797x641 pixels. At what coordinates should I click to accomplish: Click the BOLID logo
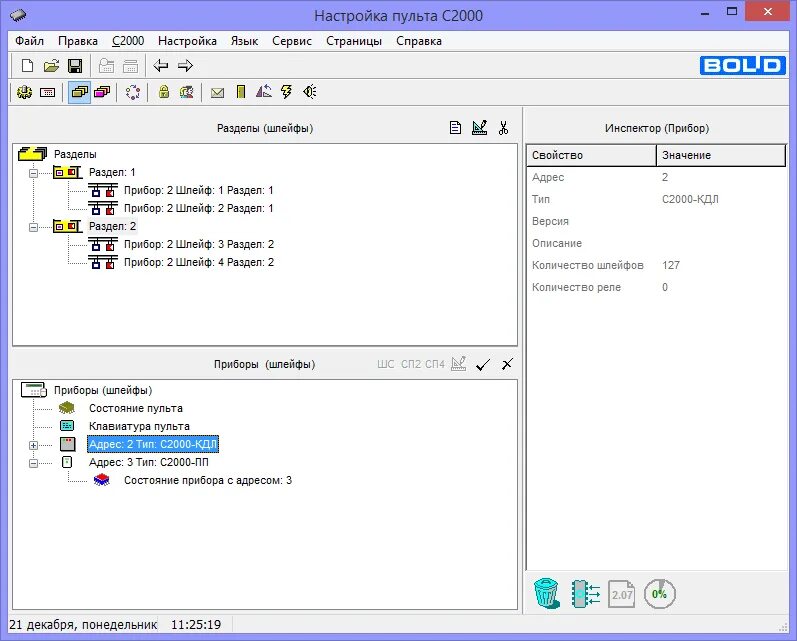tap(743, 66)
